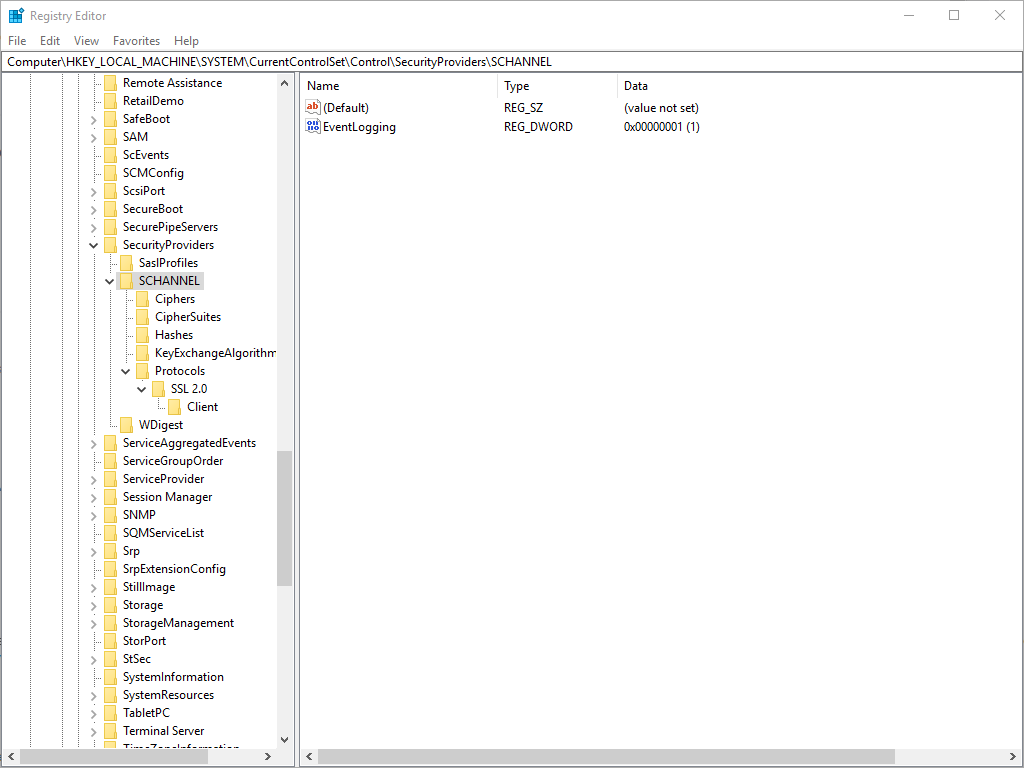Select the SCMConfig key

(153, 173)
